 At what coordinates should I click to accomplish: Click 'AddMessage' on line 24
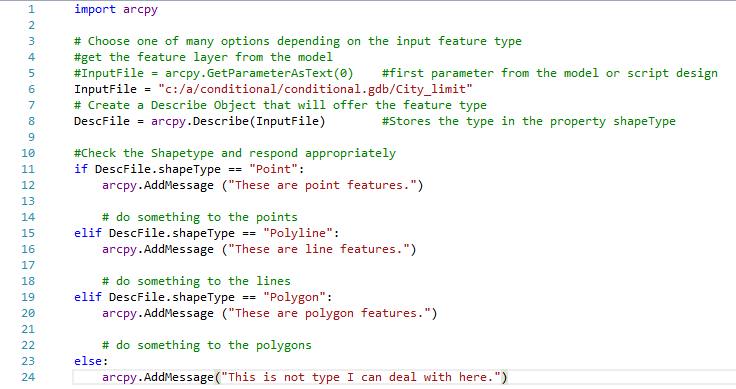click(179, 377)
